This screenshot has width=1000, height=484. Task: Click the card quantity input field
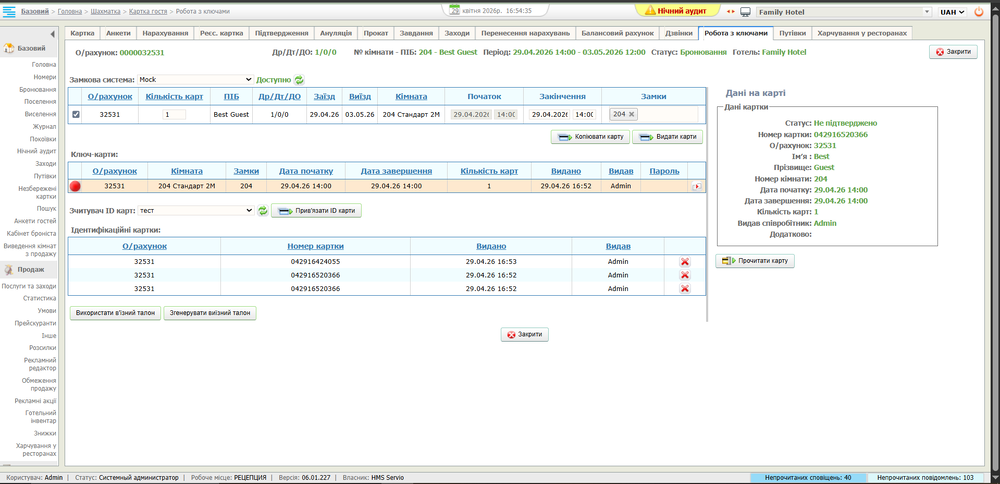tap(175, 115)
